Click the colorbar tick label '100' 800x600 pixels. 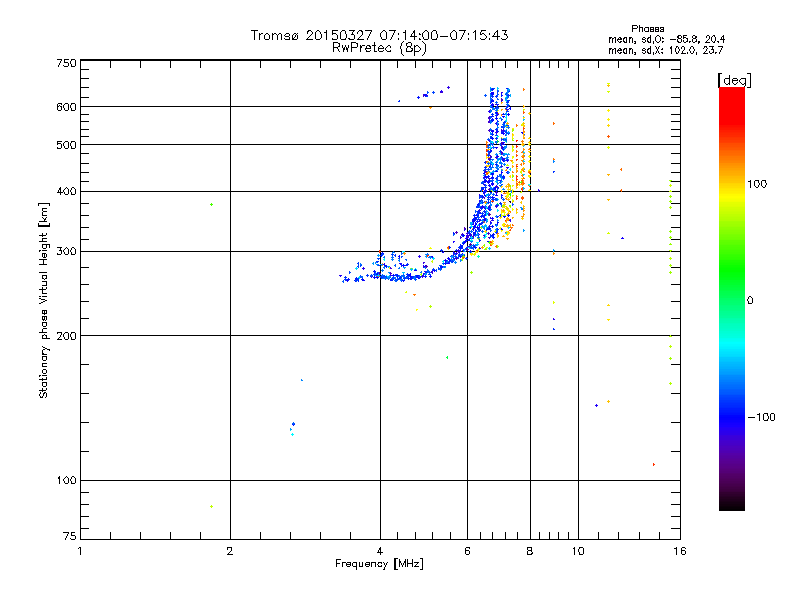tap(757, 184)
